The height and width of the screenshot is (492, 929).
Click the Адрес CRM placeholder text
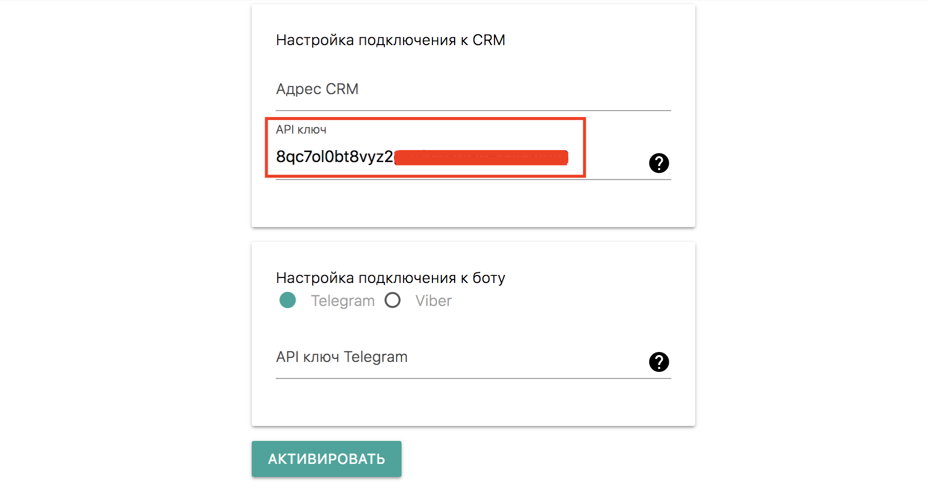click(317, 90)
